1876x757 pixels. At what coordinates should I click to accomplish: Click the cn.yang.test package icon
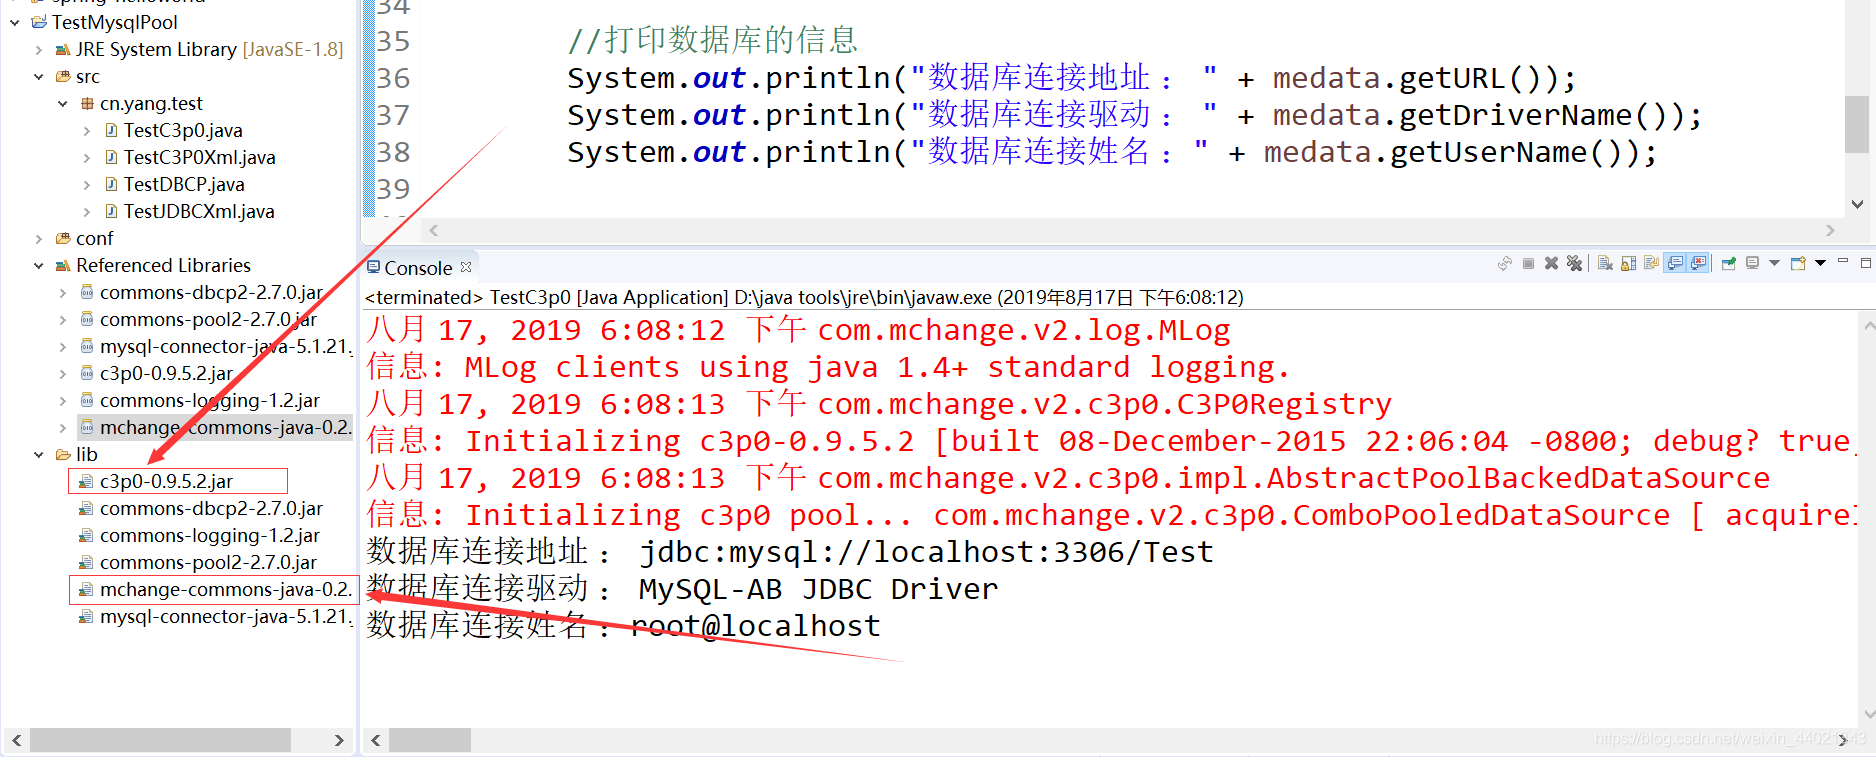(x=87, y=103)
